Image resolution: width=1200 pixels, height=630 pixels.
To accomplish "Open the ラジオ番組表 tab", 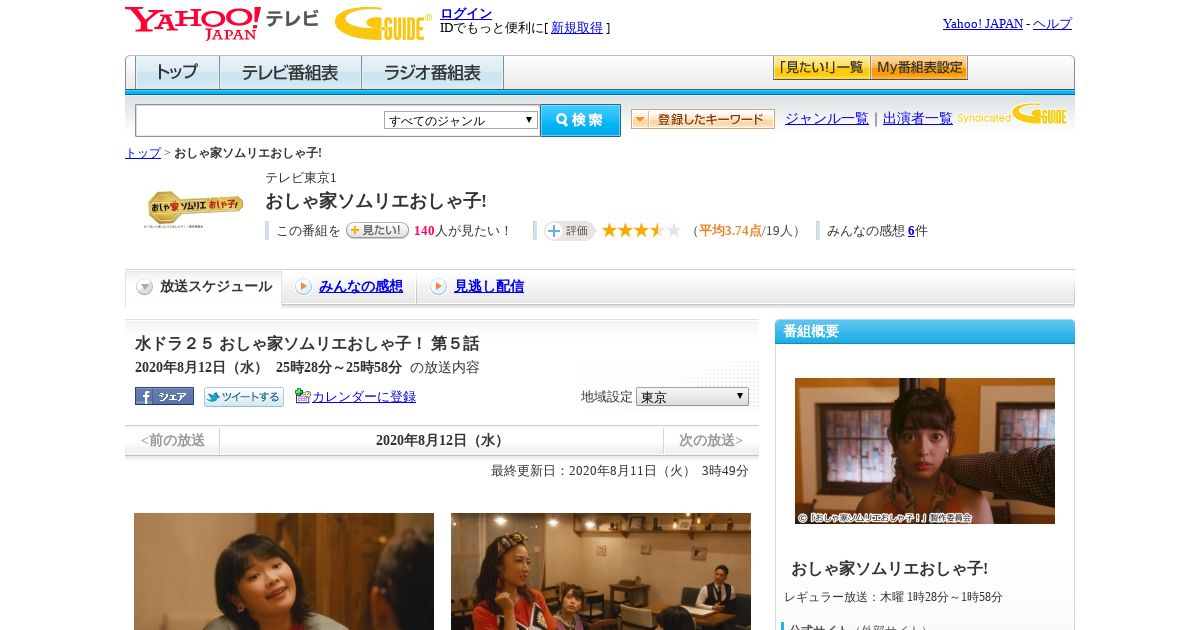I will (x=432, y=73).
